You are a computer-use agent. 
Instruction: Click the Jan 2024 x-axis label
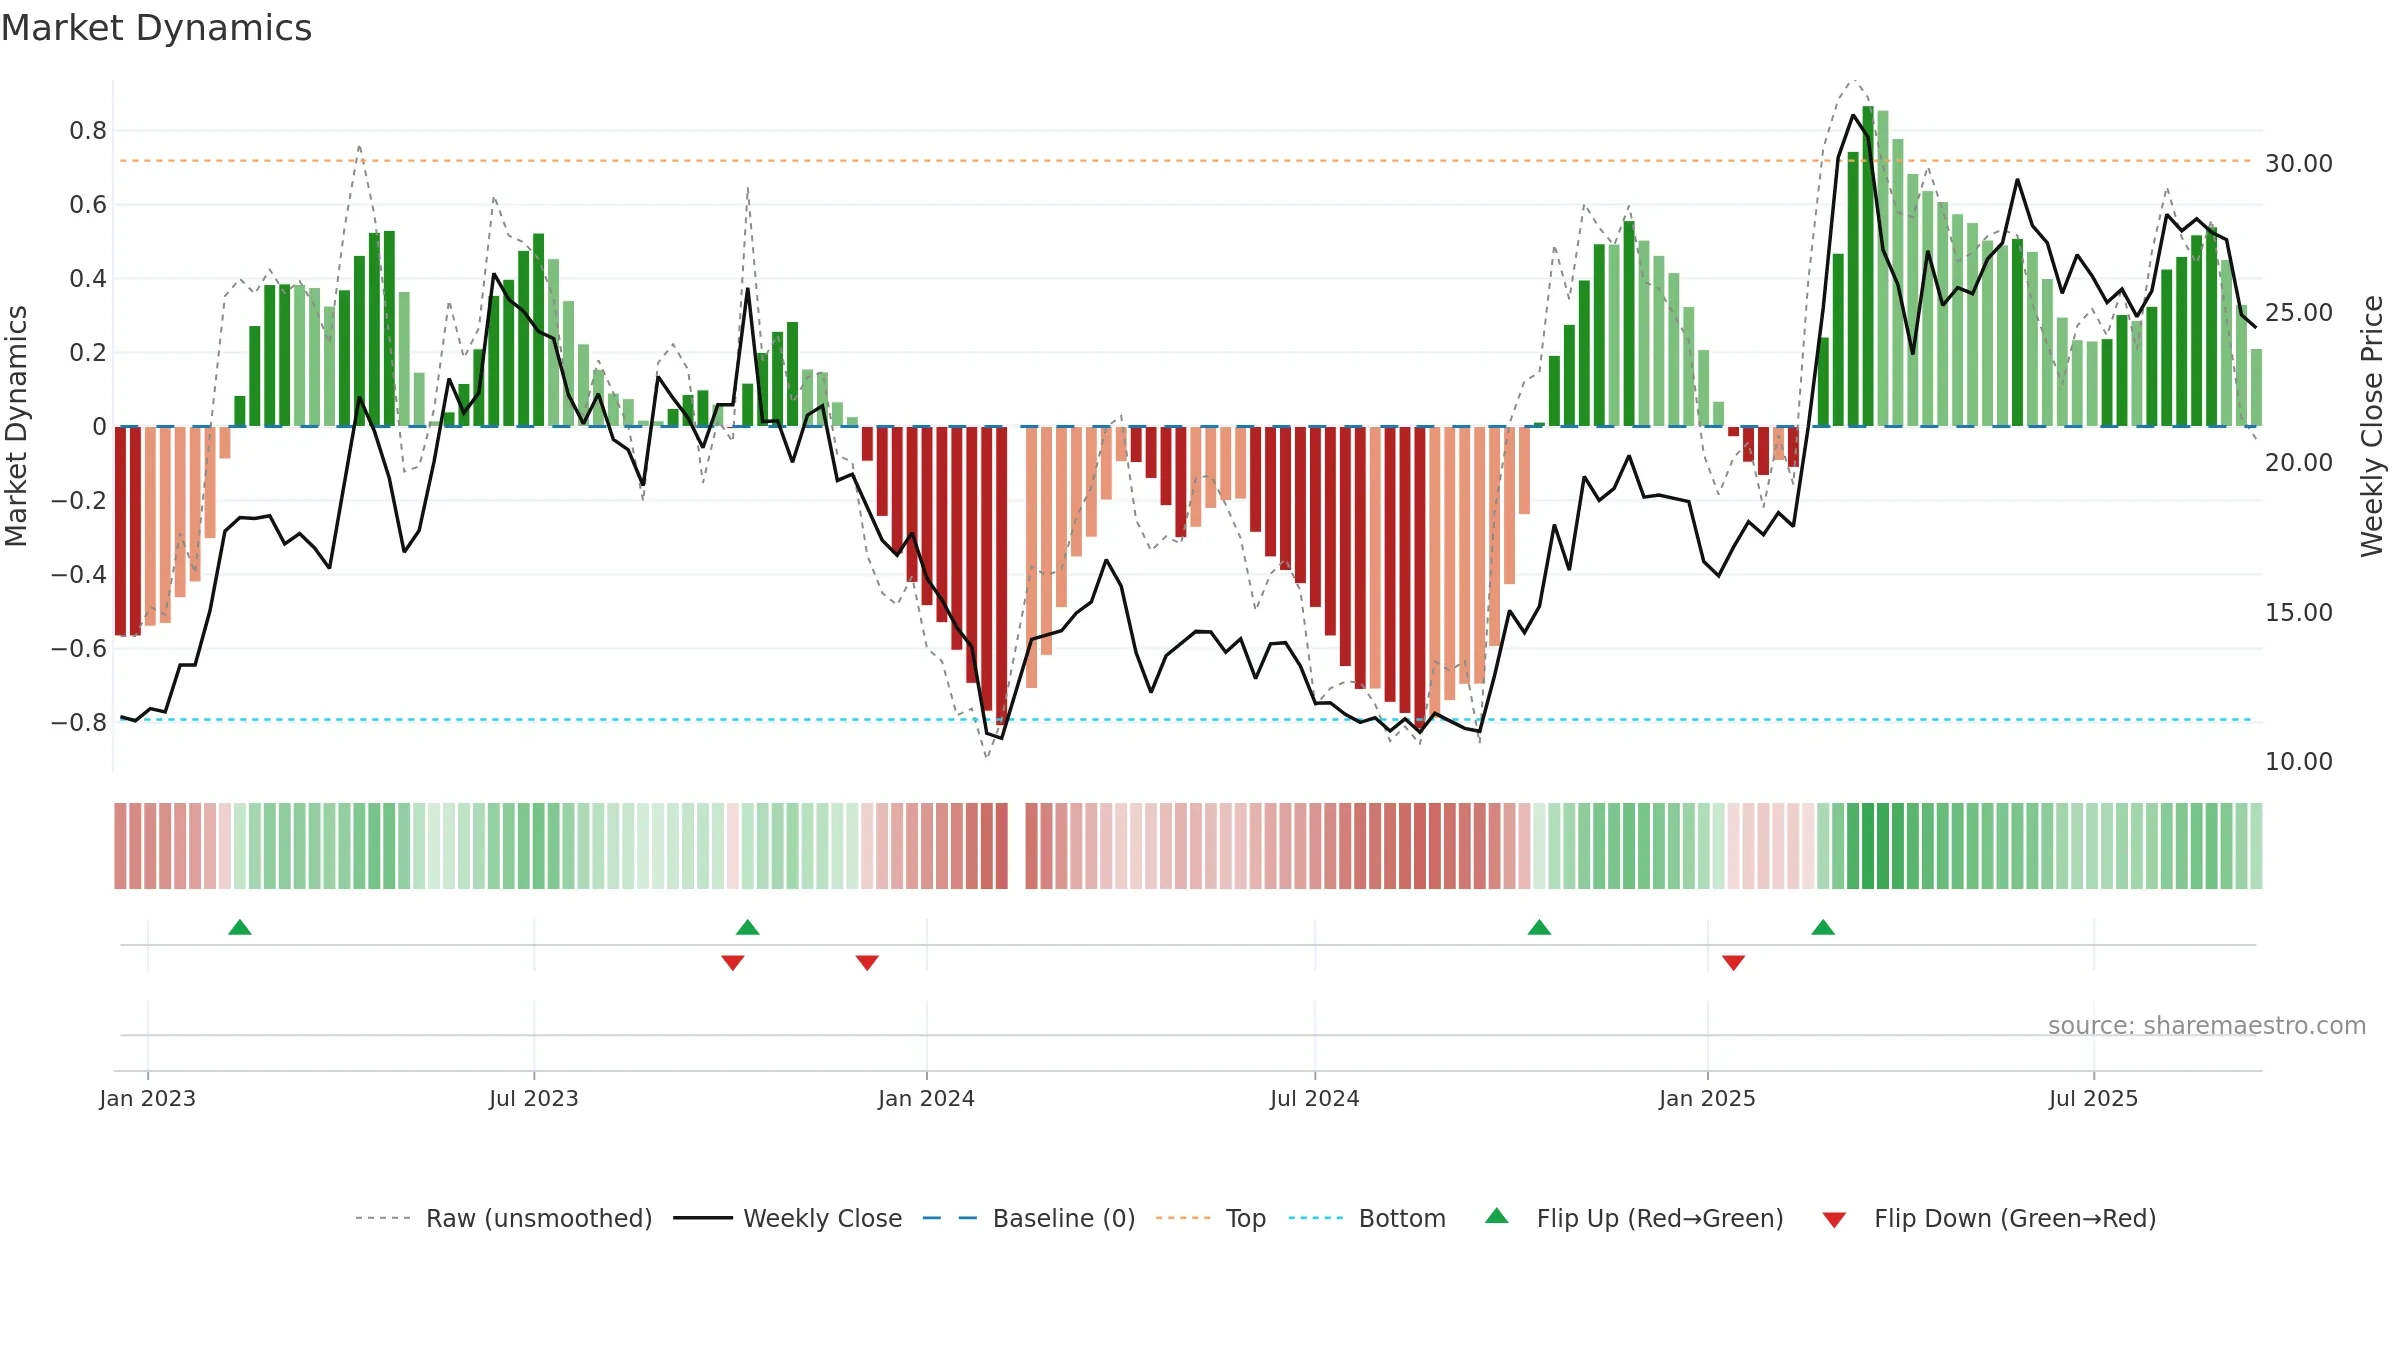pyautogui.click(x=927, y=1098)
